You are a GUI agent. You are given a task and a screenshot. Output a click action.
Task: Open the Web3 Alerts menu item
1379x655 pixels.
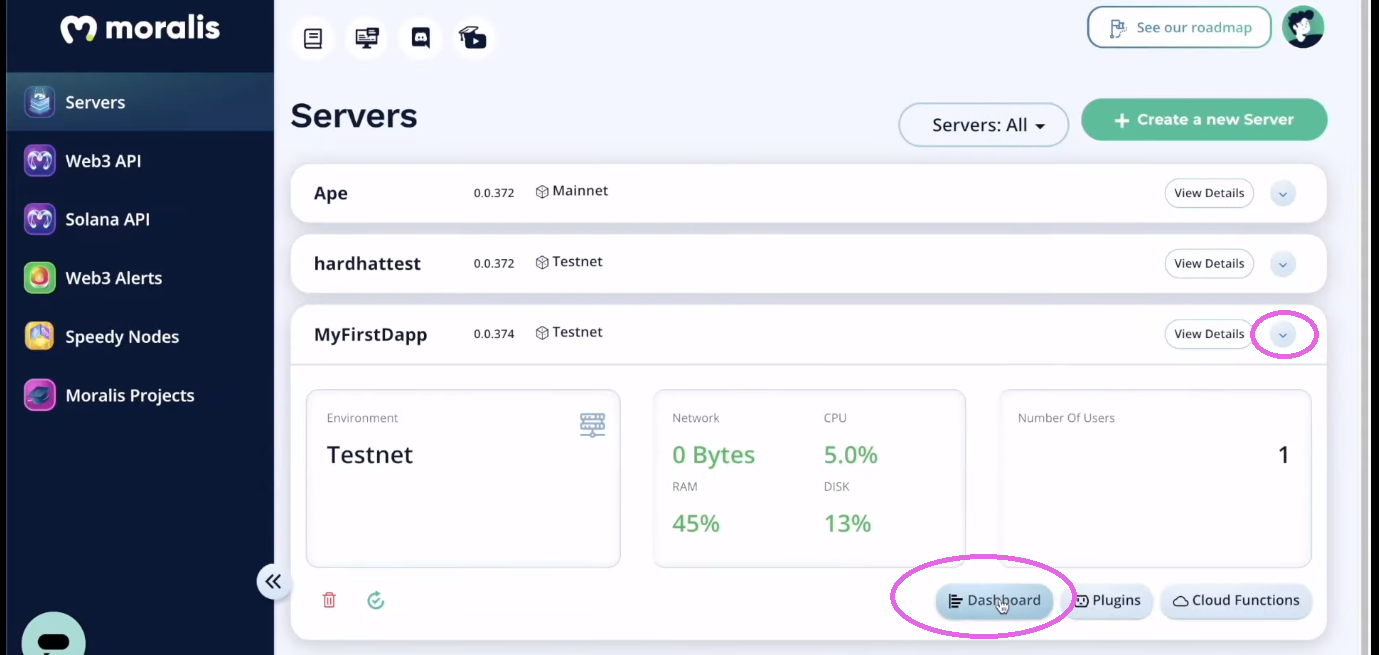point(140,278)
